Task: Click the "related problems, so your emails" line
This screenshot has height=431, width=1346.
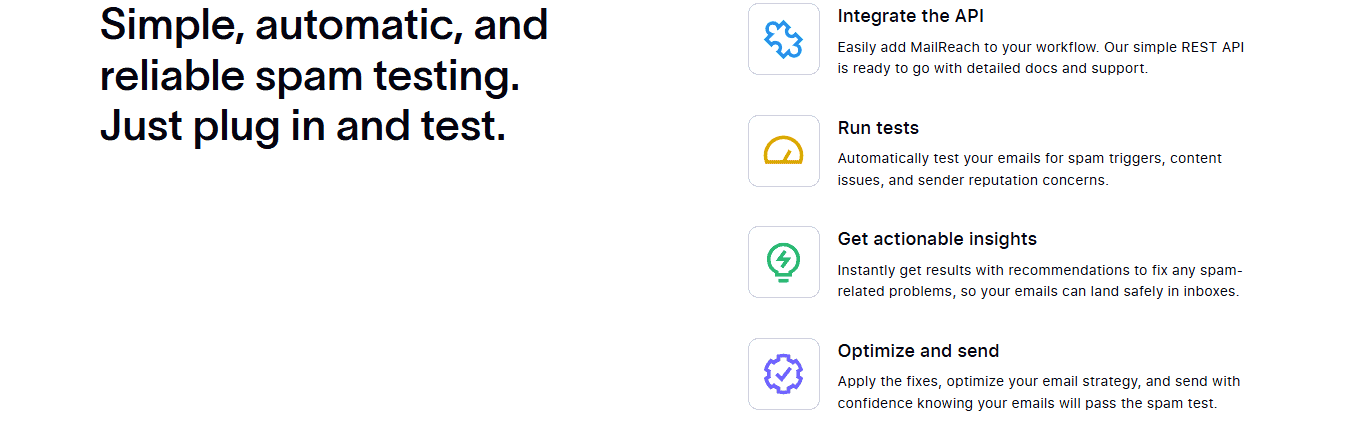Action: [1039, 292]
